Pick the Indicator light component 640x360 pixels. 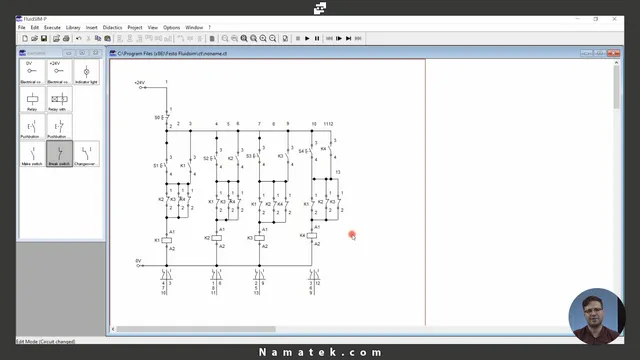(x=86, y=72)
